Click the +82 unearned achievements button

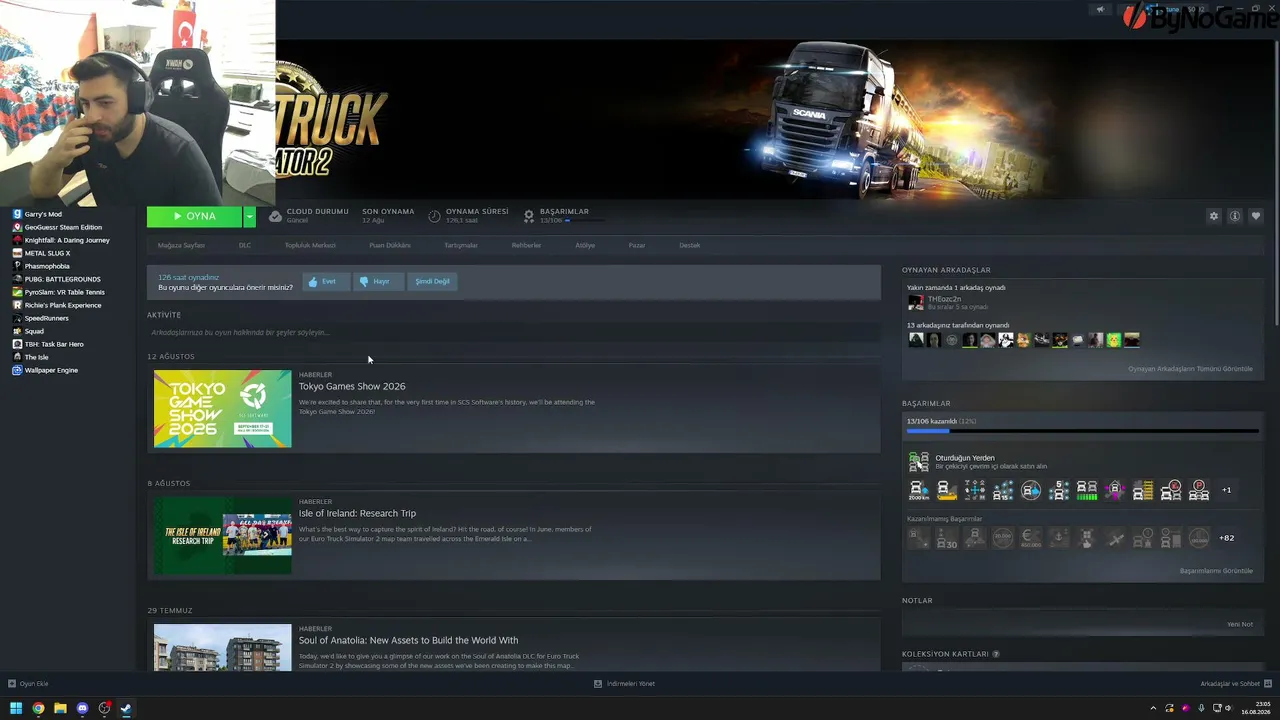[x=1227, y=538]
